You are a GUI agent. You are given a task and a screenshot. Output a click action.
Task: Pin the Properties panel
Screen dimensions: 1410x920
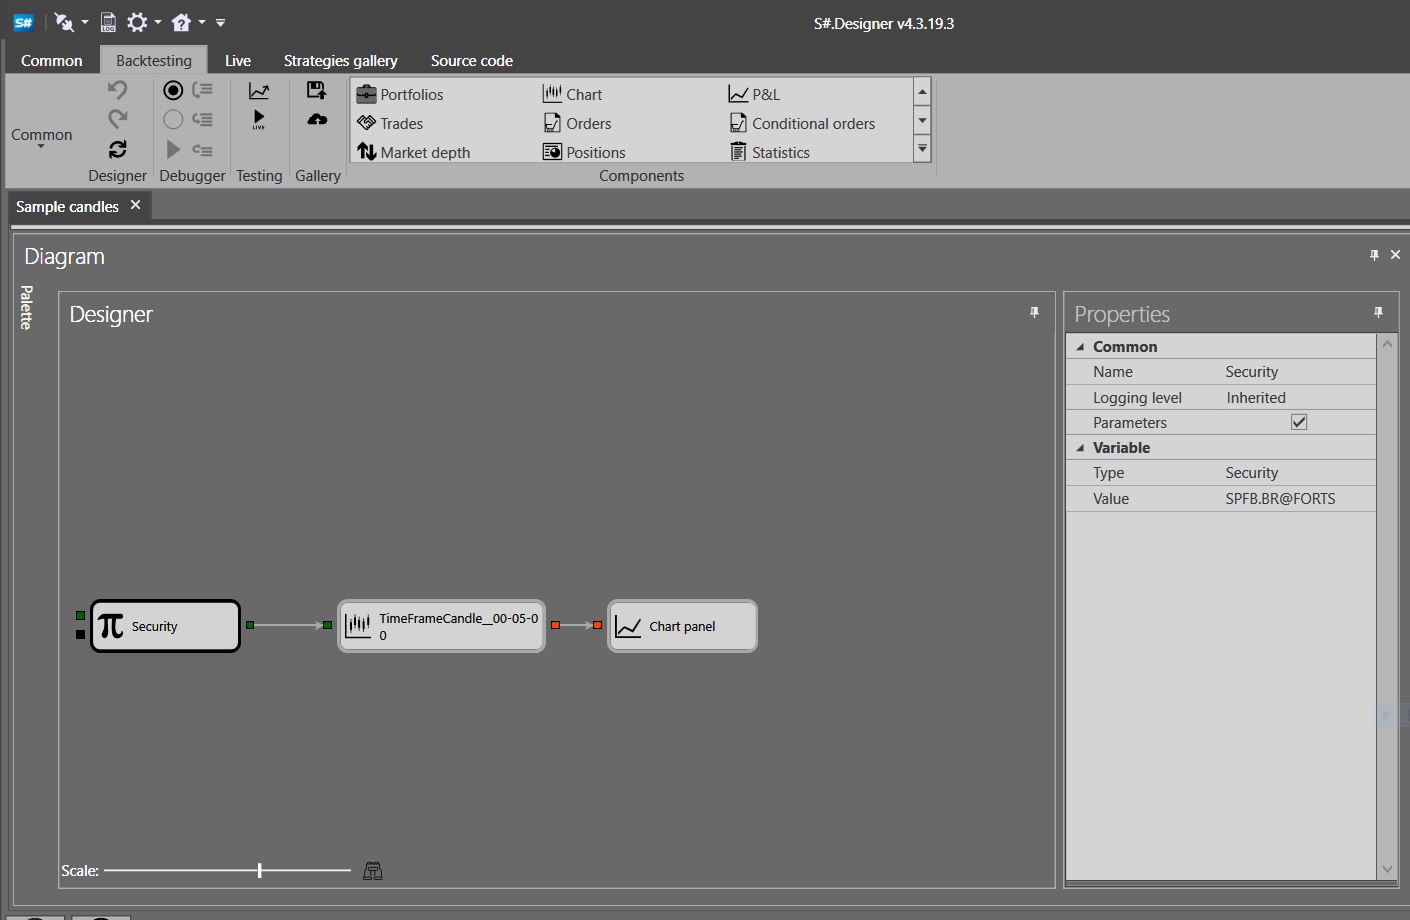(1378, 313)
